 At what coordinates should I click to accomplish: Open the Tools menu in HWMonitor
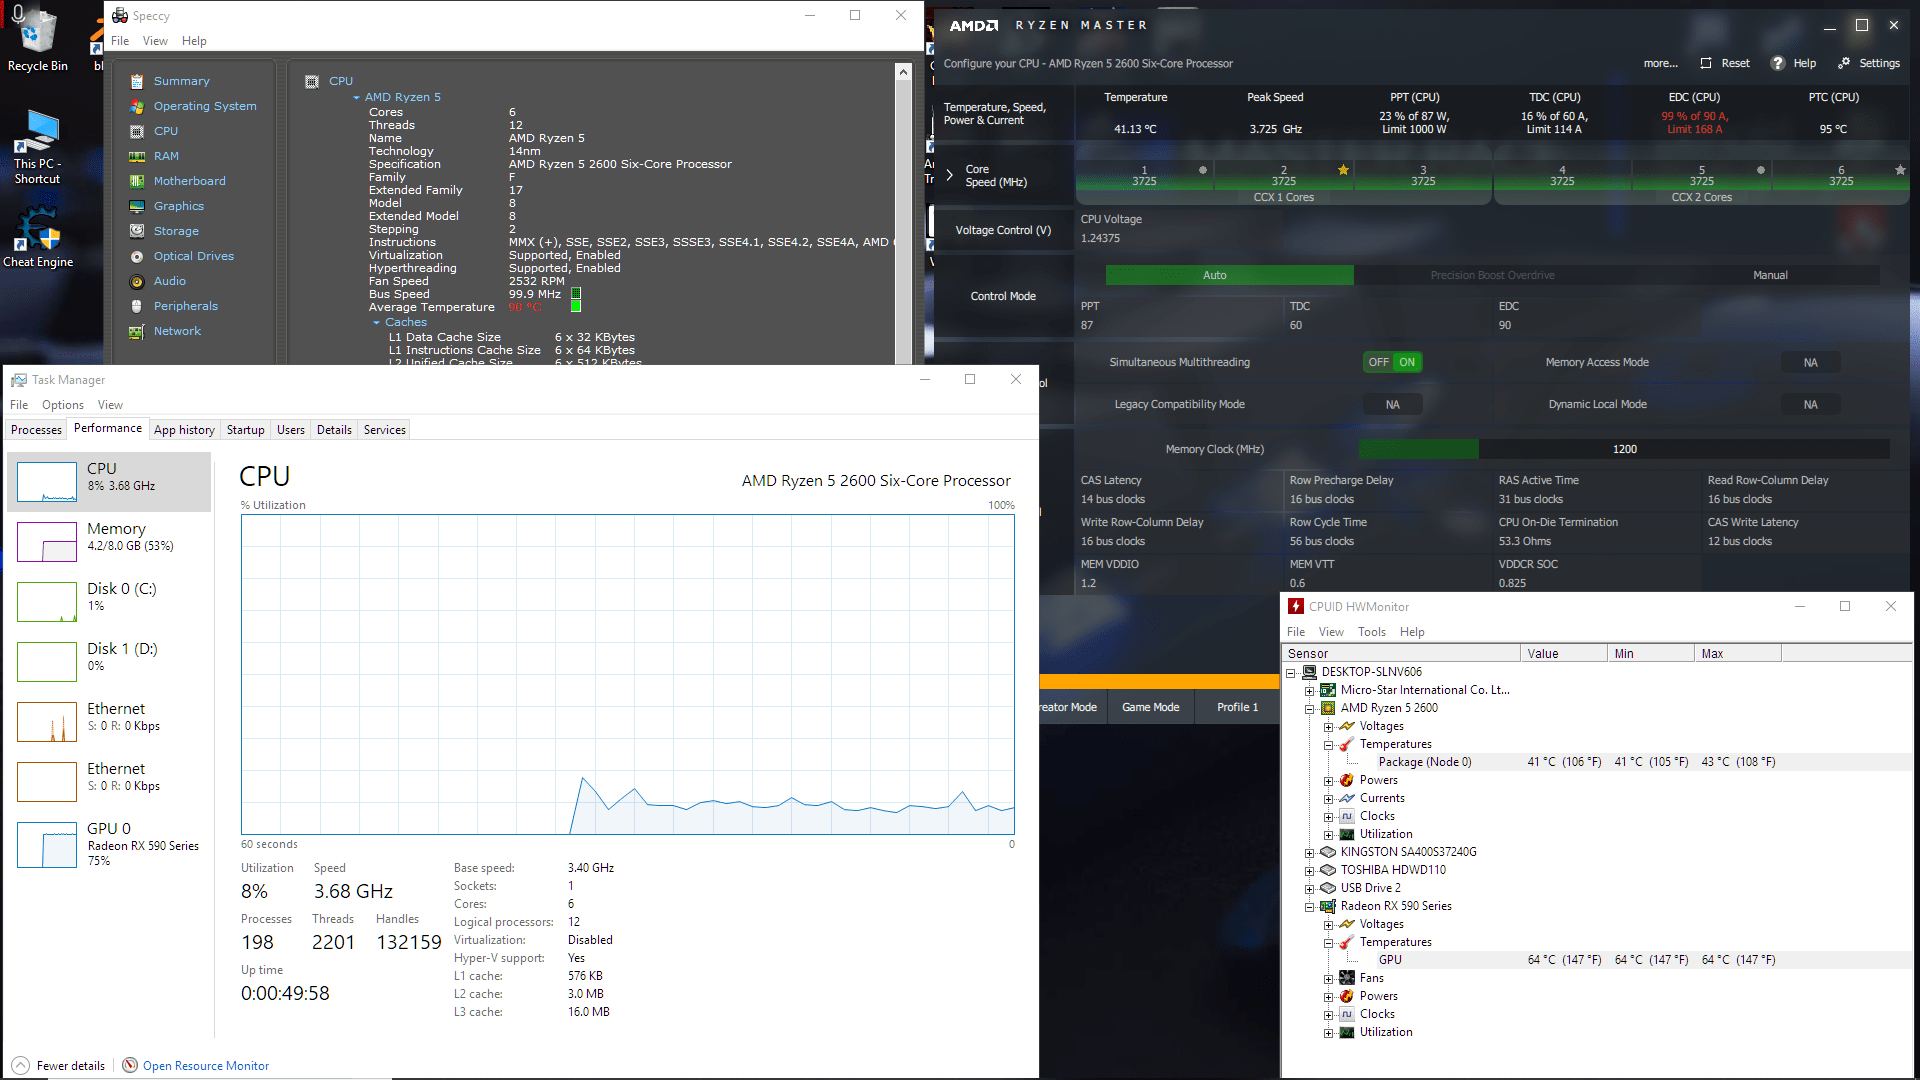click(x=1371, y=631)
